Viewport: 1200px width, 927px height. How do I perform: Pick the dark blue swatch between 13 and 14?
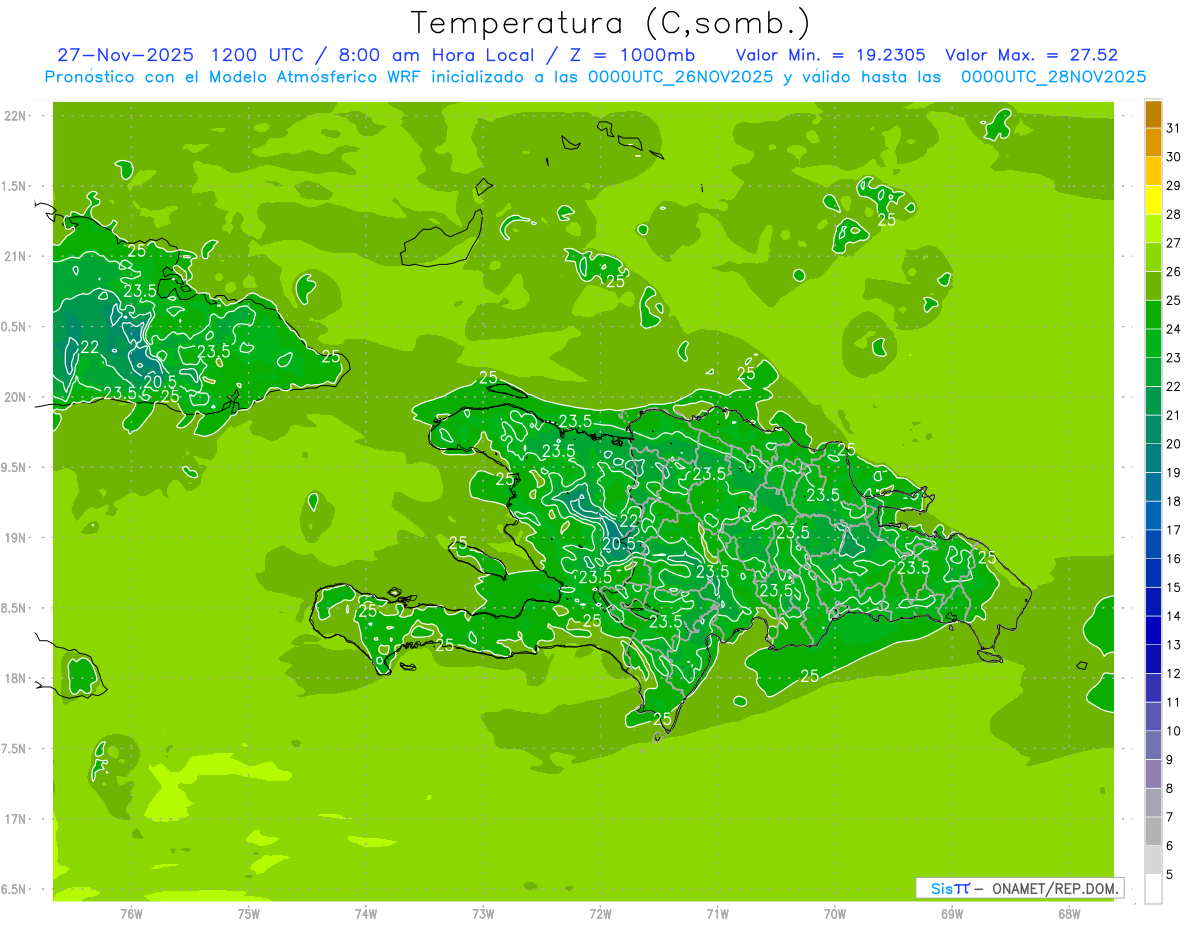point(1153,630)
